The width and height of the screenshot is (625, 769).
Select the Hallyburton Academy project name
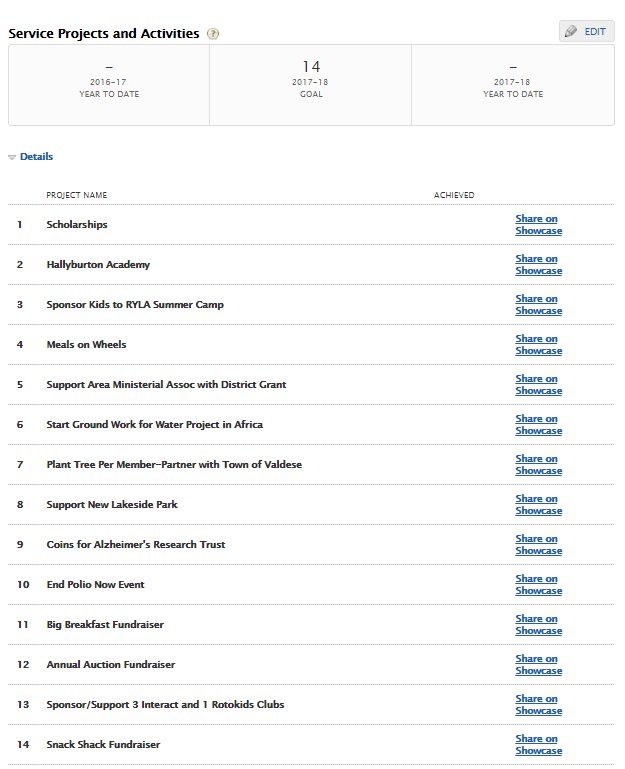pos(98,264)
